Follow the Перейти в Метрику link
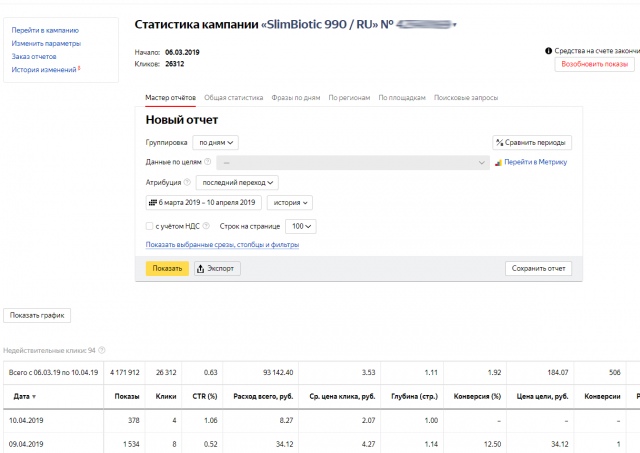Image resolution: width=640 pixels, height=453 pixels. [x=536, y=162]
